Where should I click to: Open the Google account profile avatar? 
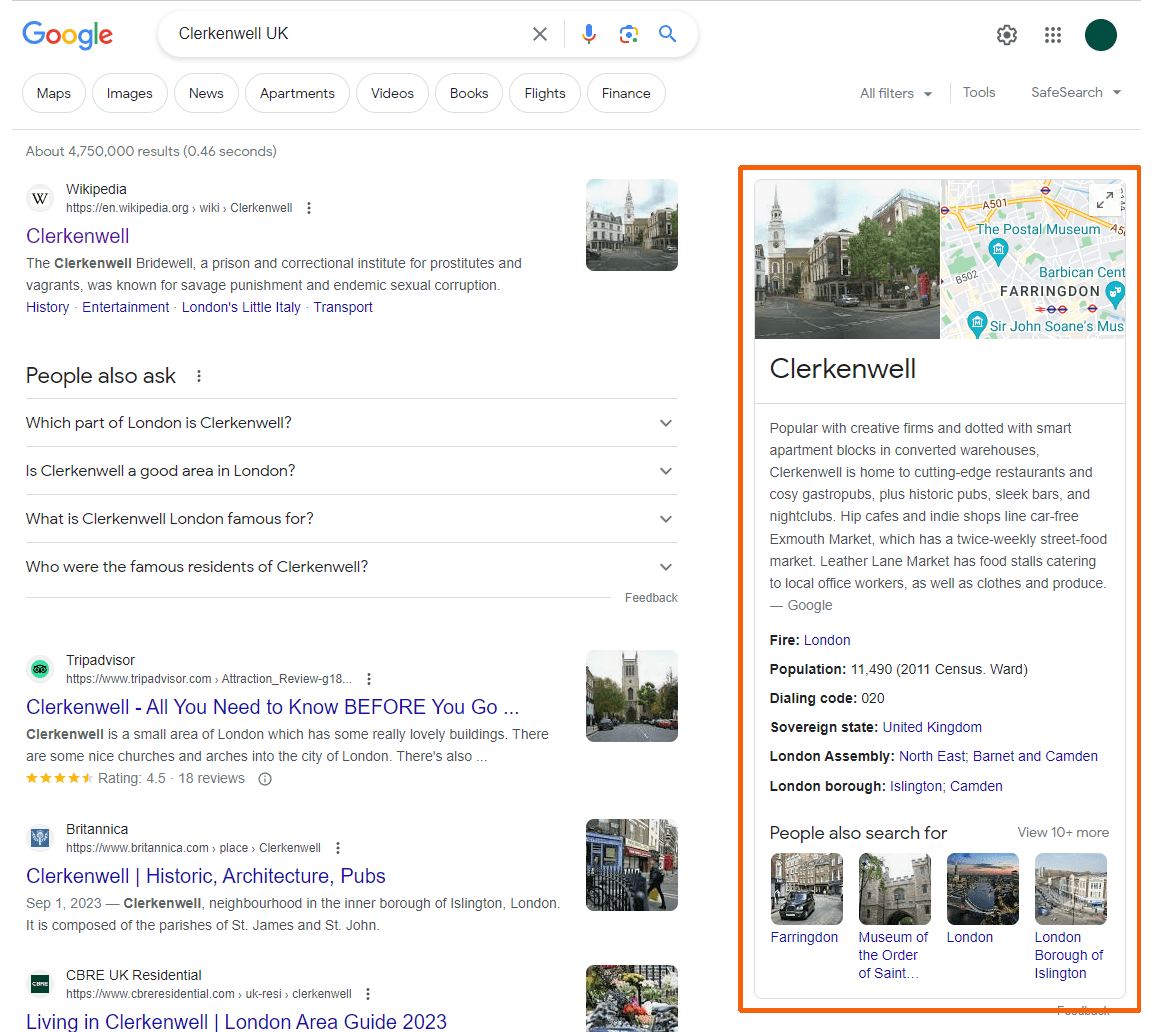pyautogui.click(x=1100, y=35)
